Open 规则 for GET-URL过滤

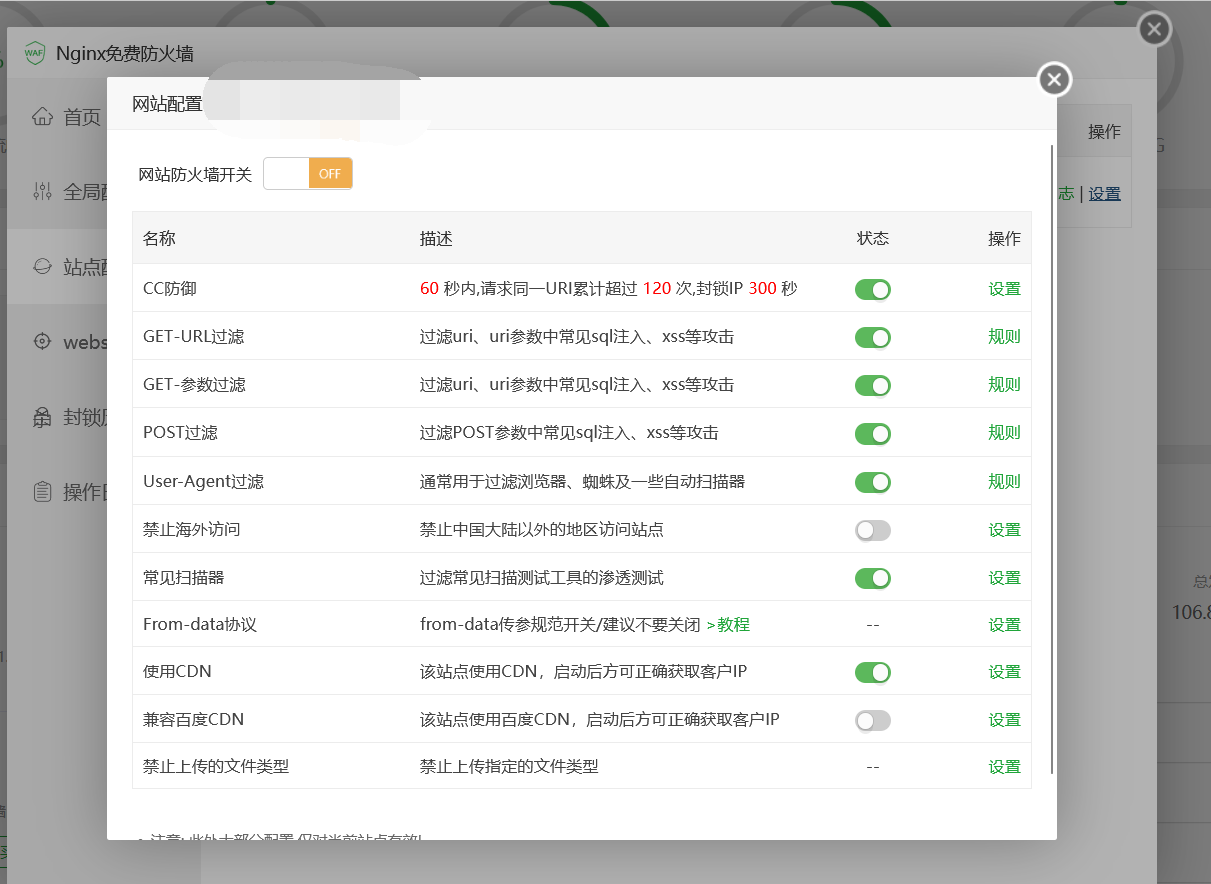click(x=1005, y=337)
